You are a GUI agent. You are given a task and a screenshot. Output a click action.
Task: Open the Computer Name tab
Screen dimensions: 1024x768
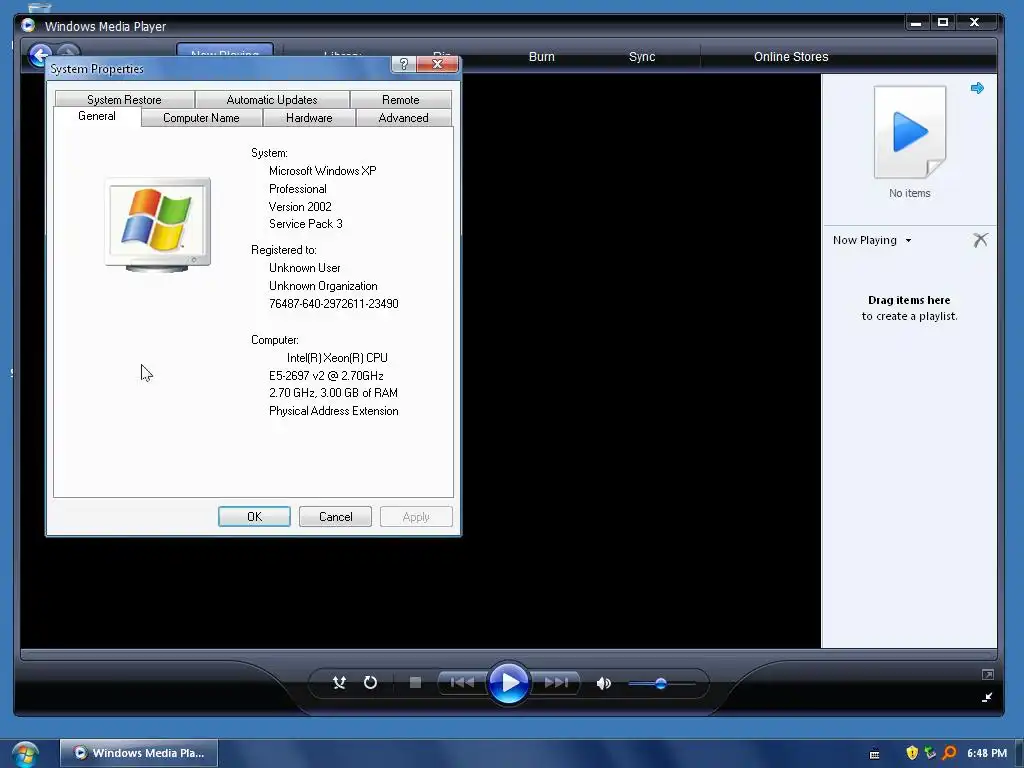(201, 118)
